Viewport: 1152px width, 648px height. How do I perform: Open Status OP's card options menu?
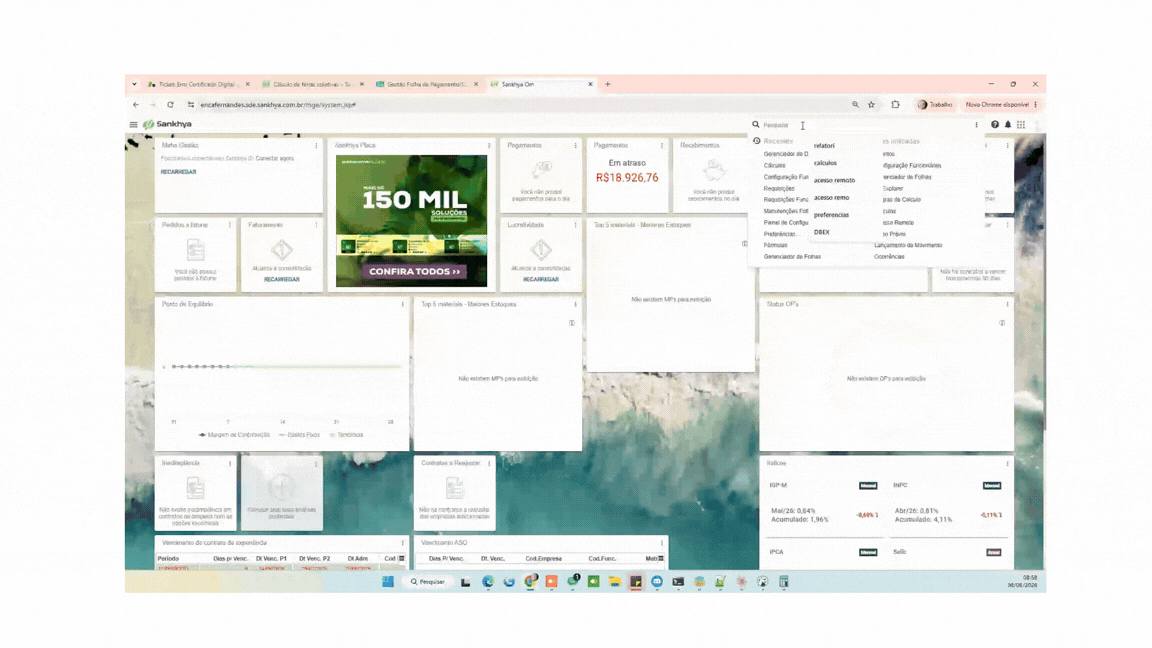[x=1007, y=304]
